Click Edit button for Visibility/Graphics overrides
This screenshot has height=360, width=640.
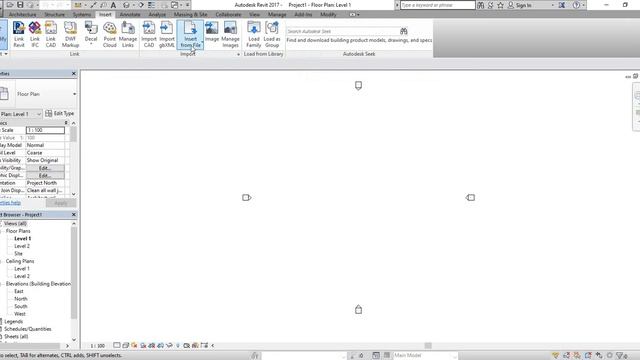click(45, 168)
